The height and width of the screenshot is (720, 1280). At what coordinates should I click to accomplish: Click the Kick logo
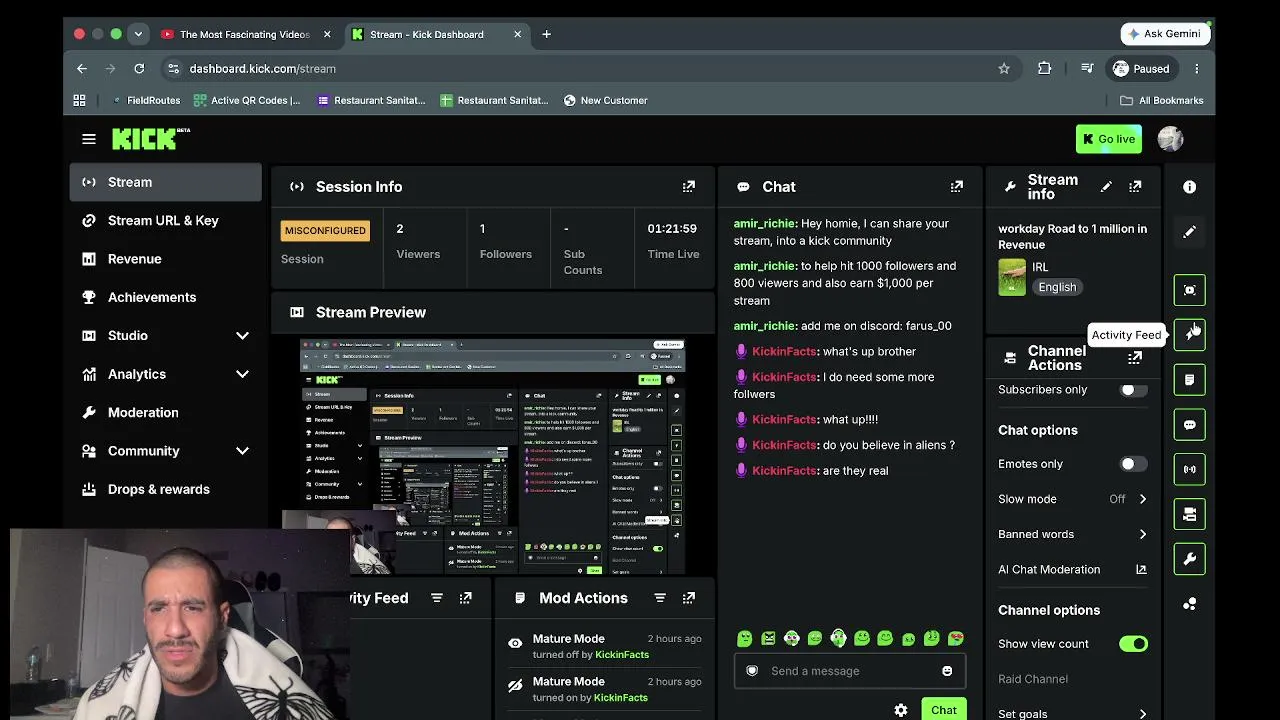coord(151,139)
